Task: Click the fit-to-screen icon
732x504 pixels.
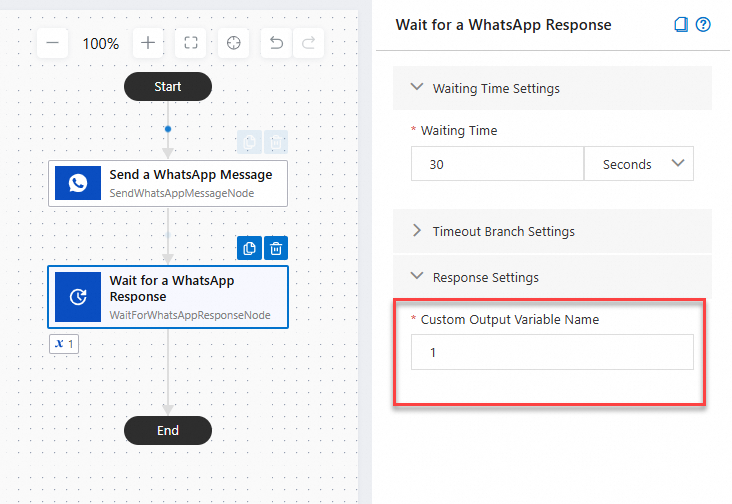Action: (x=190, y=43)
